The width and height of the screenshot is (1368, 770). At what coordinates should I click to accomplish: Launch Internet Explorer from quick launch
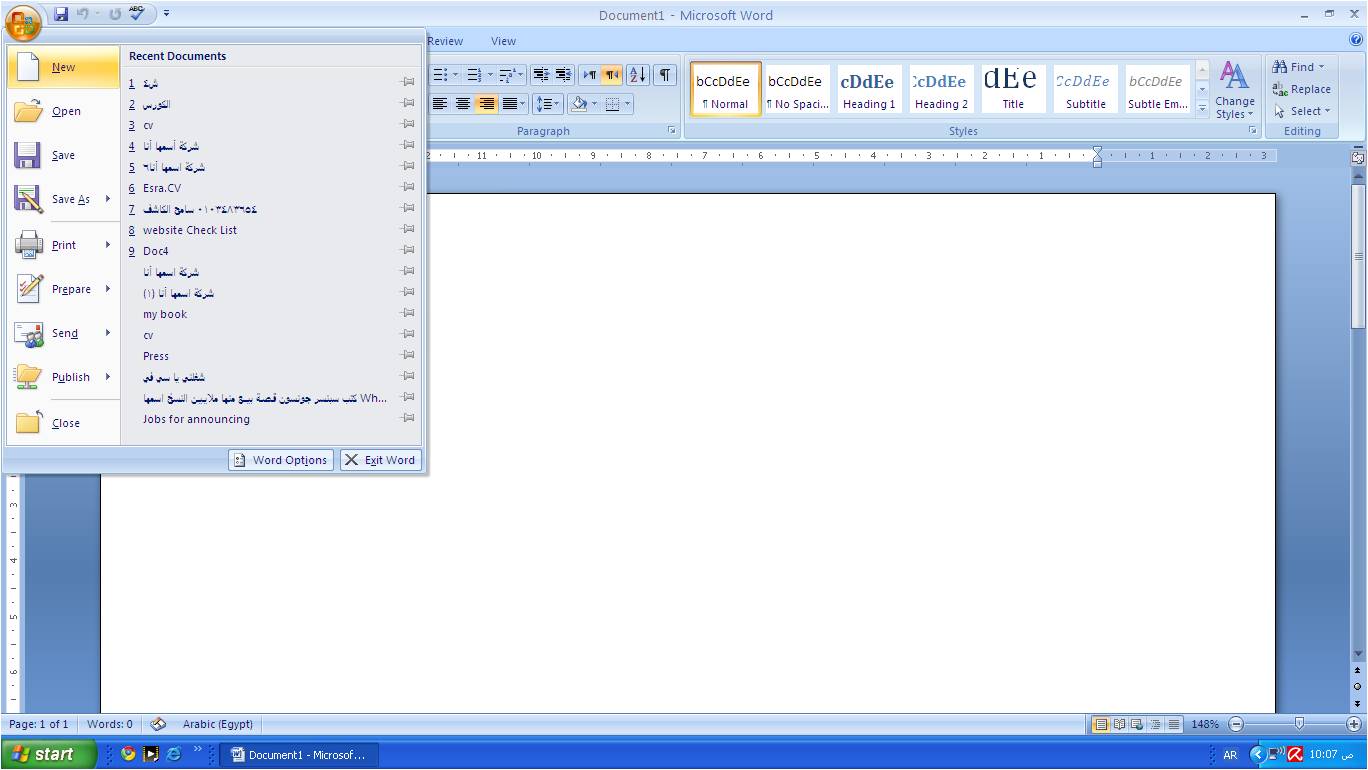pos(174,754)
